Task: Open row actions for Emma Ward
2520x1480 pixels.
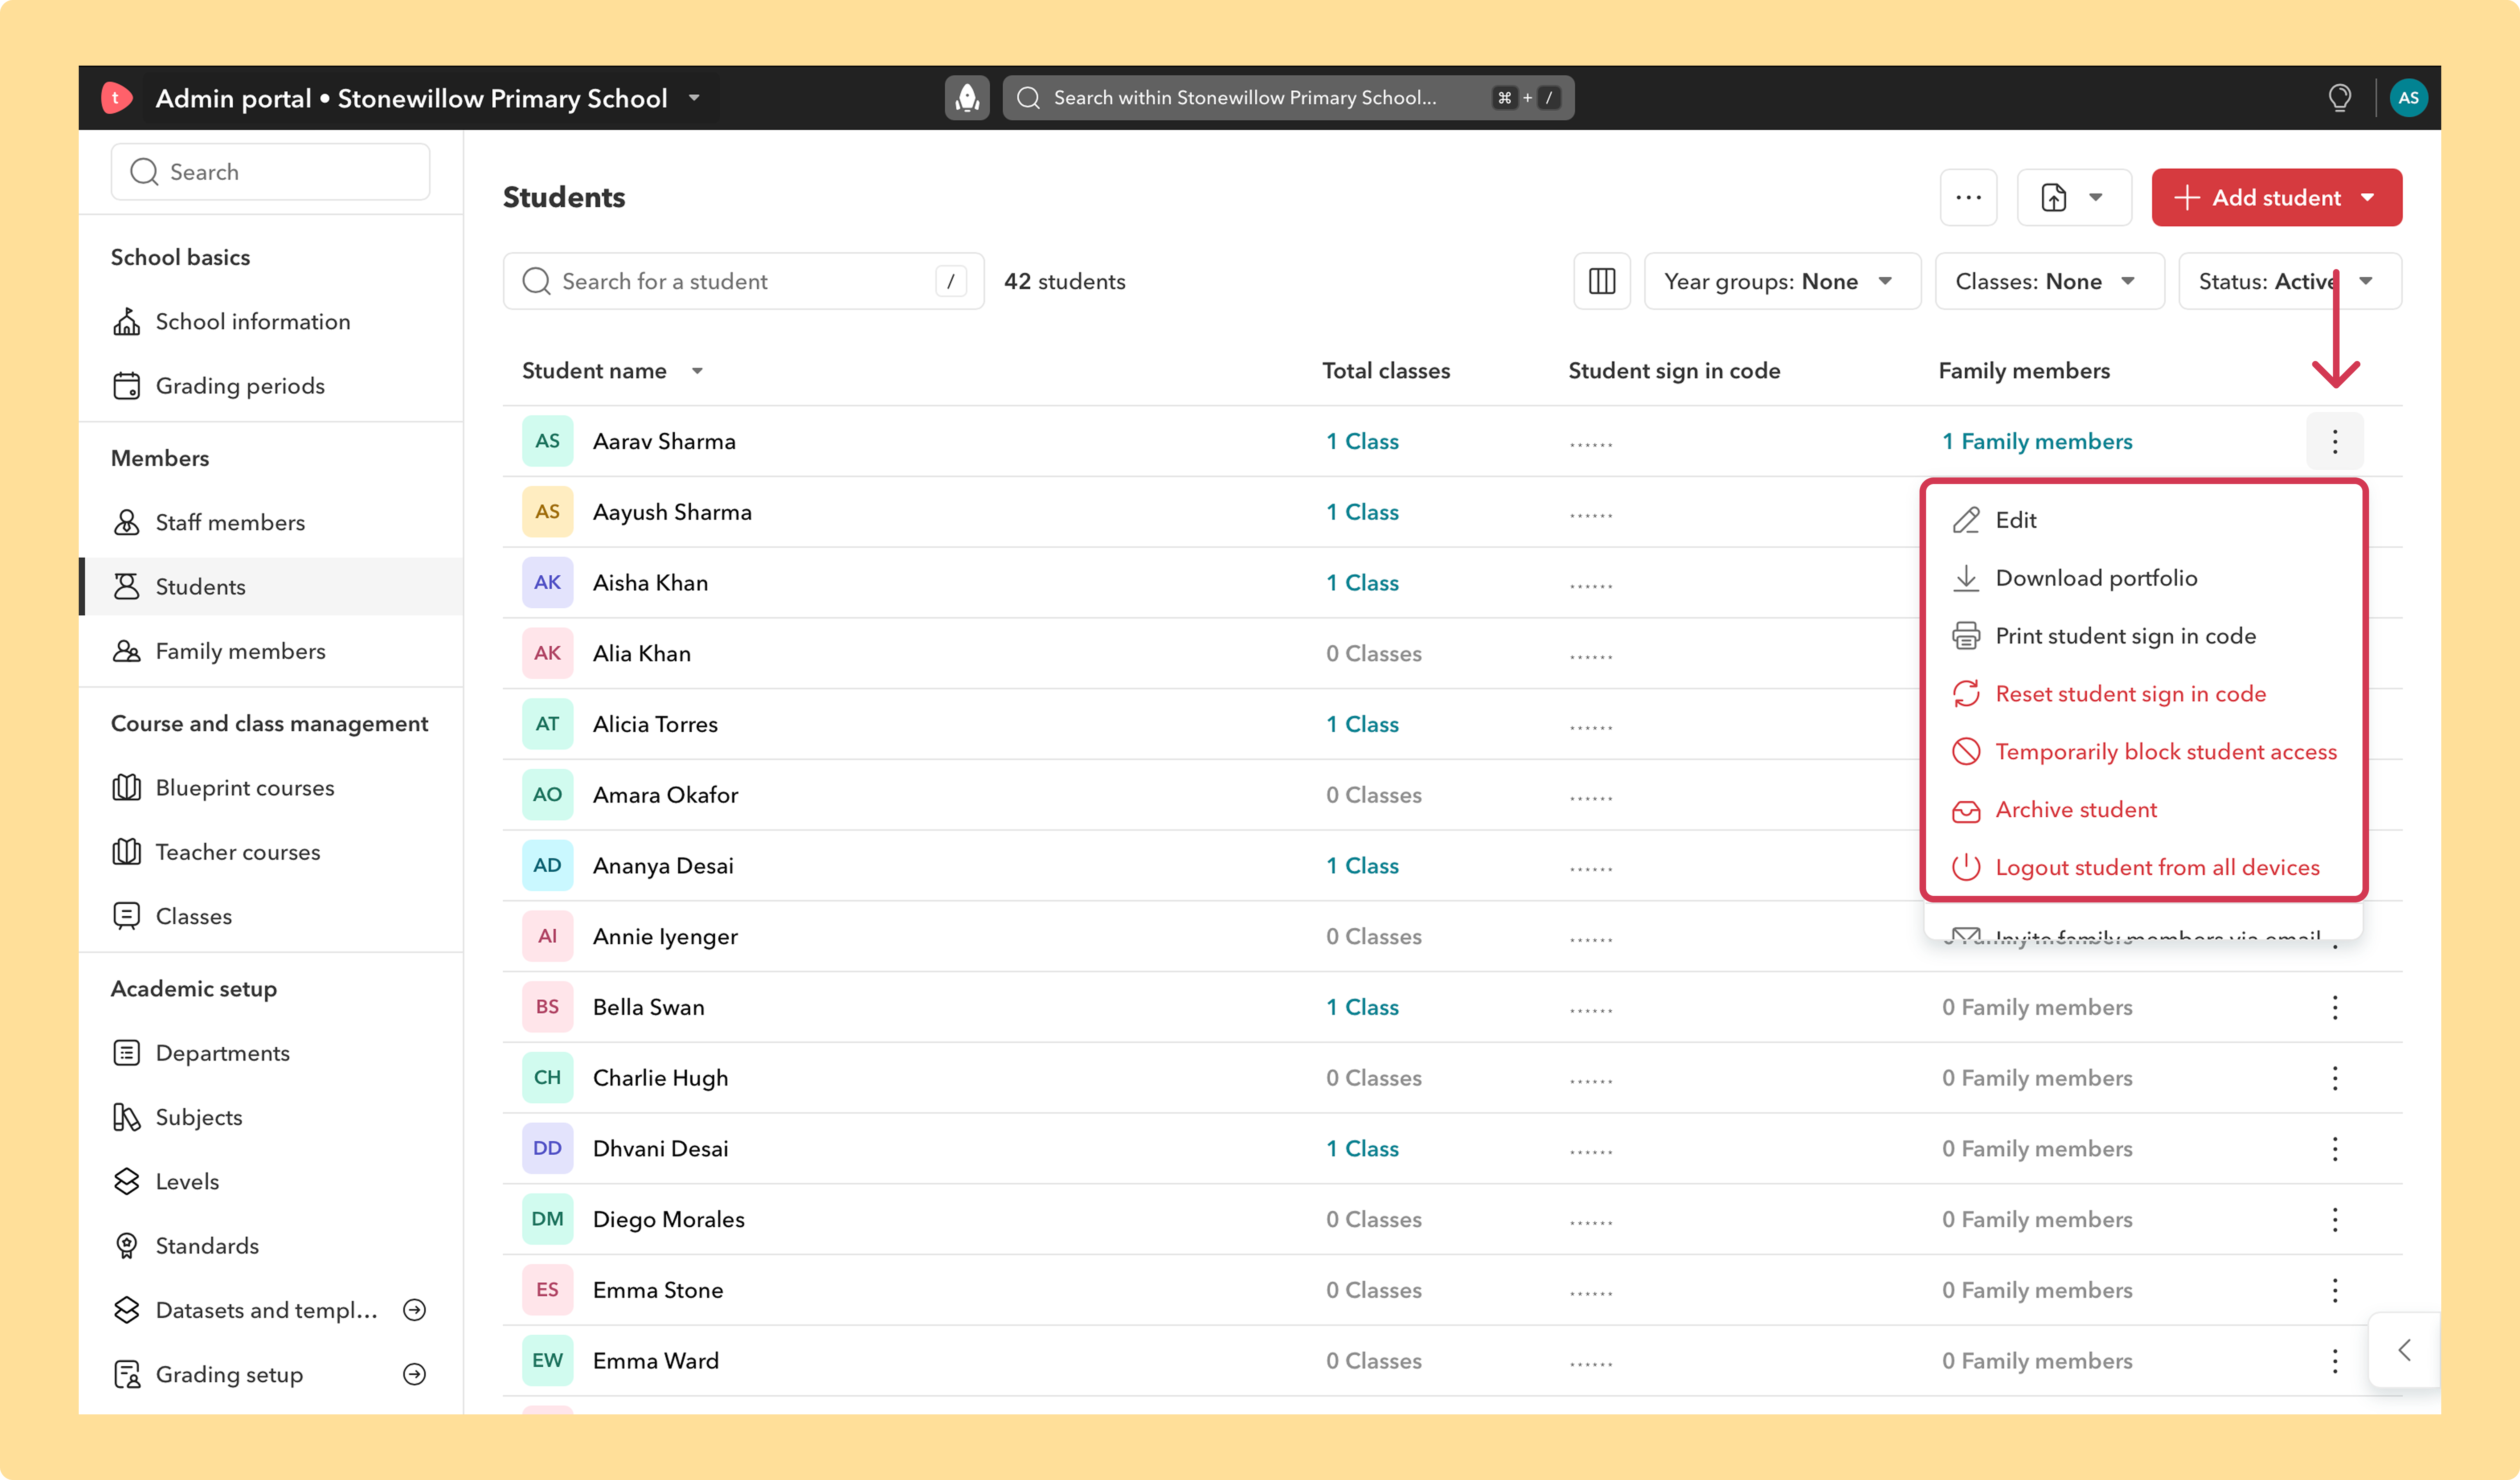Action: pyautogui.click(x=2335, y=1361)
